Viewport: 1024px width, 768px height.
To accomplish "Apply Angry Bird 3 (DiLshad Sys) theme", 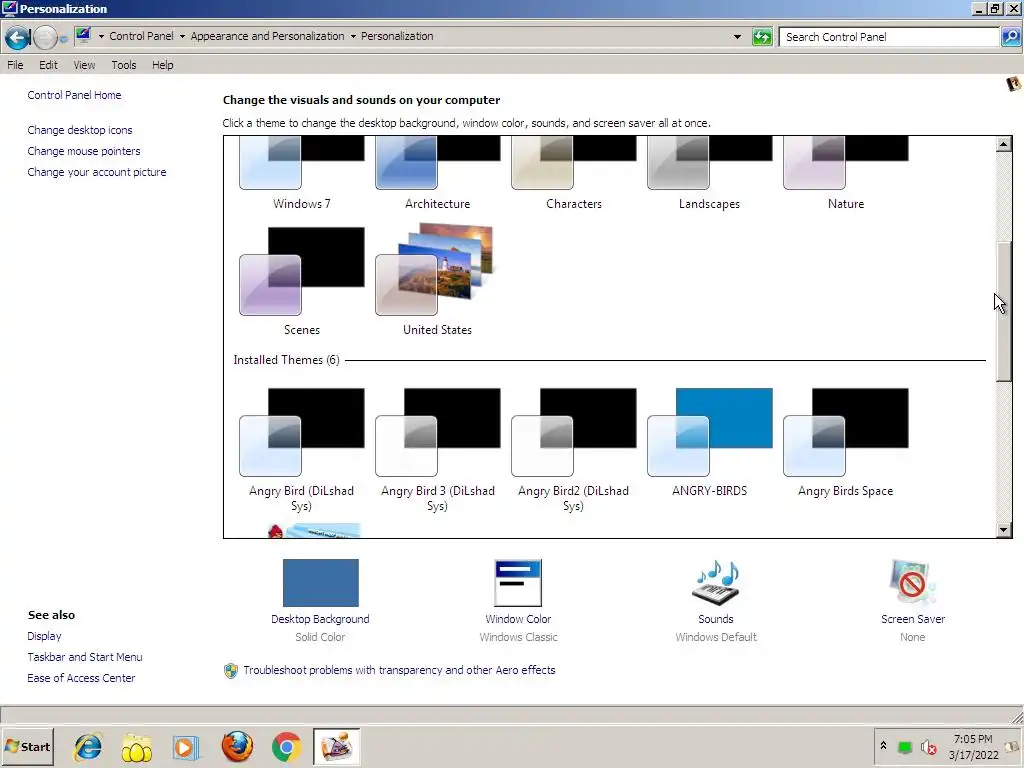I will click(x=438, y=450).
